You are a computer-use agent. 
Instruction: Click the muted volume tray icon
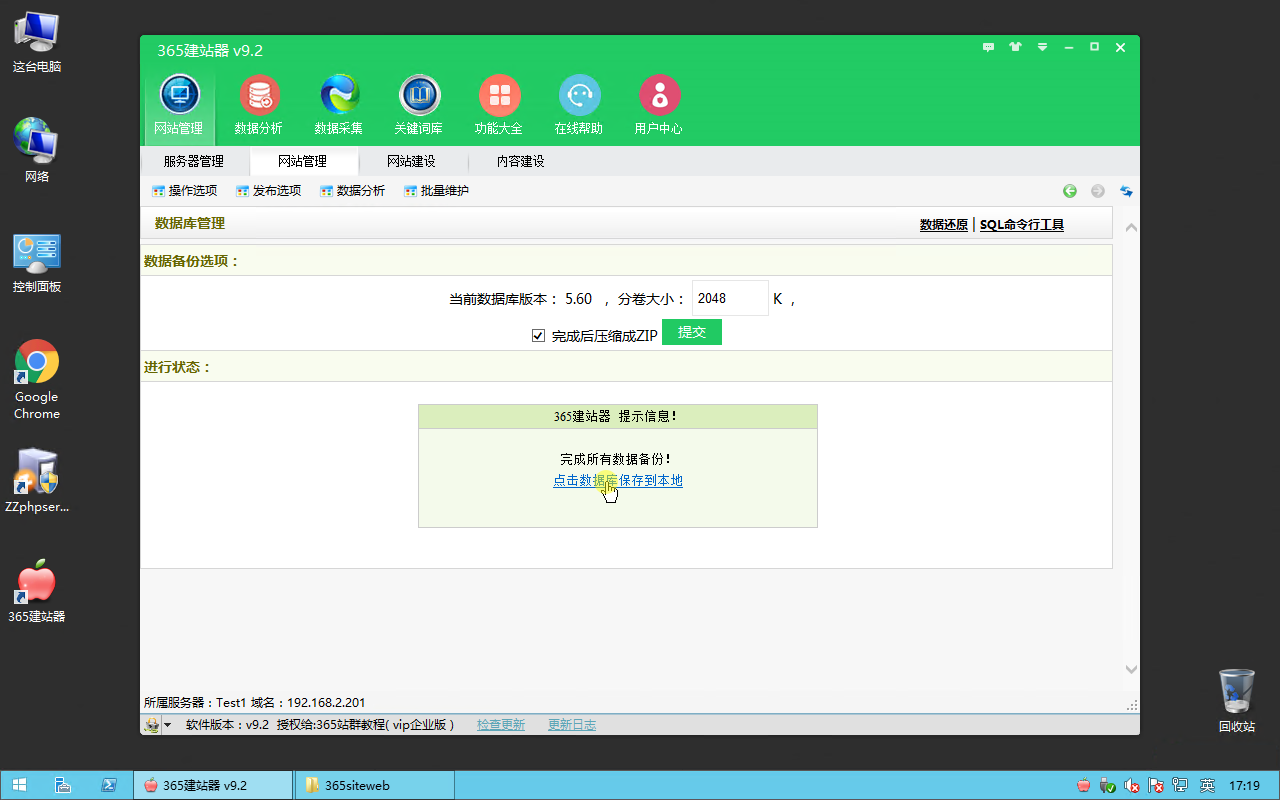click(x=1132, y=786)
